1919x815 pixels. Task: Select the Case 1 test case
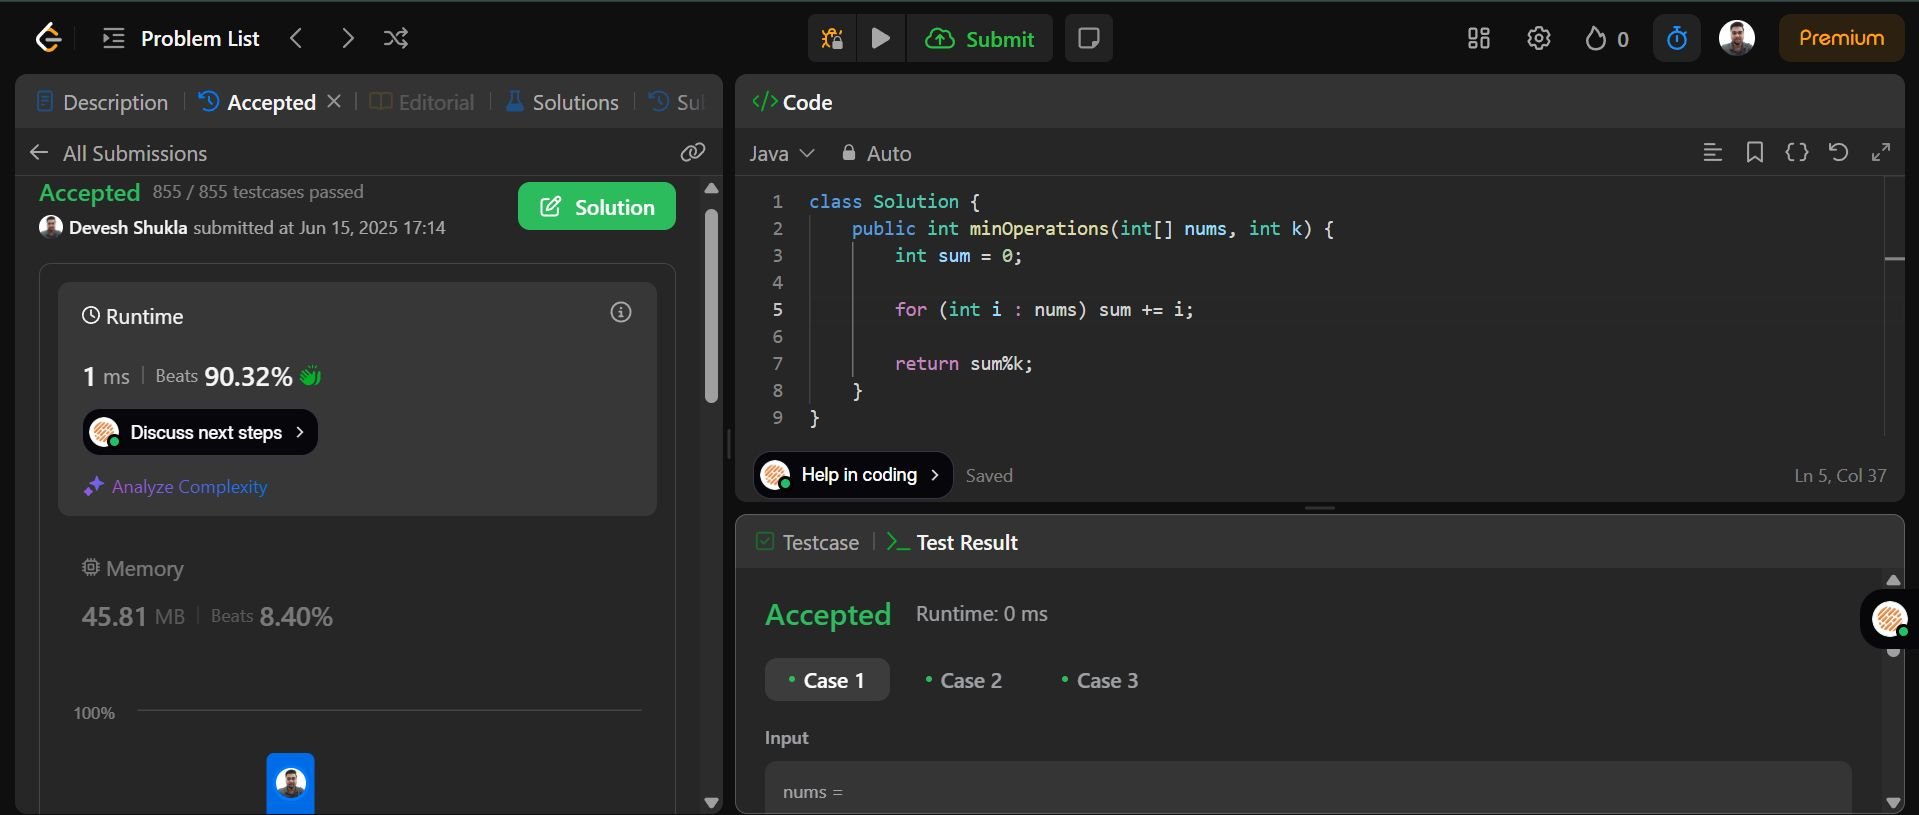click(x=827, y=681)
